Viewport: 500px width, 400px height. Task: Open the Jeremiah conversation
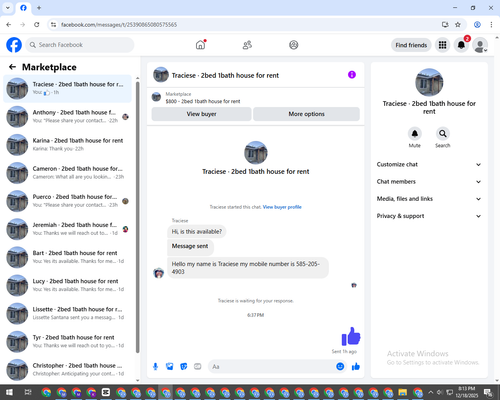(68, 229)
